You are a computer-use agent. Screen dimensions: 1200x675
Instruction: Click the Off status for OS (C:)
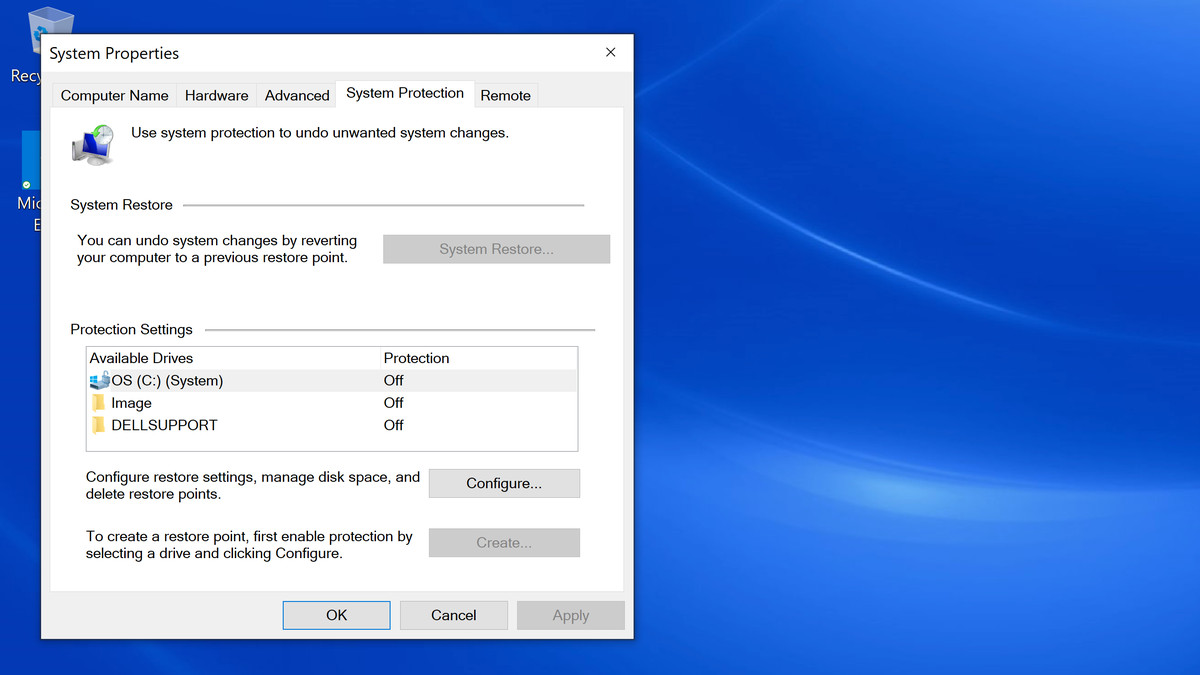[393, 380]
